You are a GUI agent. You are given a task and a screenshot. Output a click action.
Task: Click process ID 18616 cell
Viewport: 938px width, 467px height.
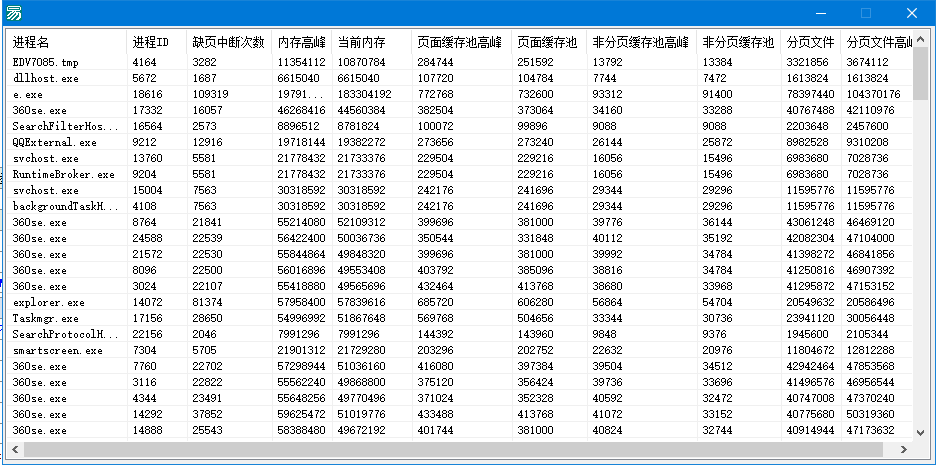click(147, 94)
